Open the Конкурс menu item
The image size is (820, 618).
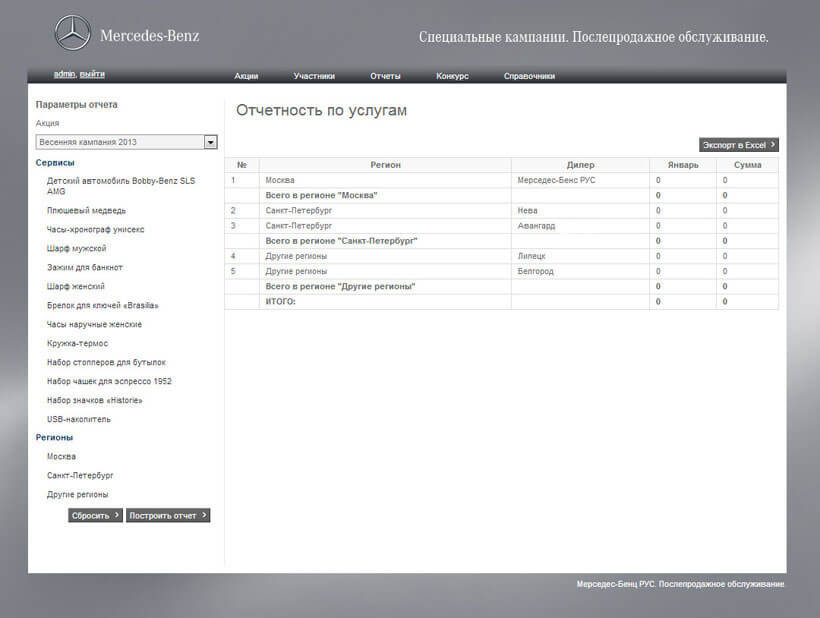[452, 76]
